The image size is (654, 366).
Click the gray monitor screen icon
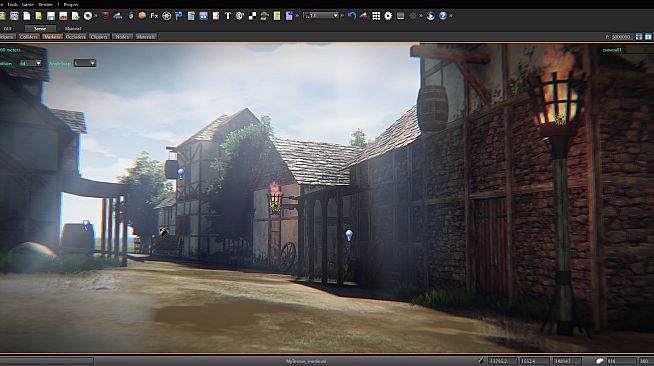(x=400, y=16)
